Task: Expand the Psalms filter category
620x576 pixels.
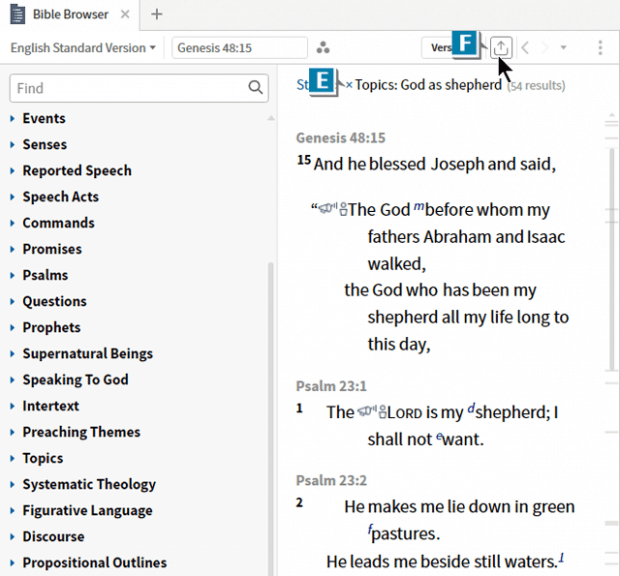Action: tap(12, 275)
